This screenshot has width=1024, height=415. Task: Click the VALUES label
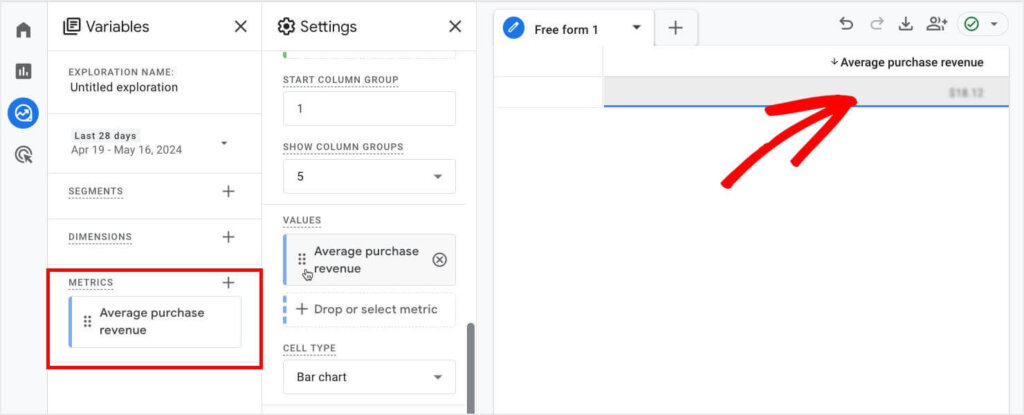pyautogui.click(x=302, y=220)
